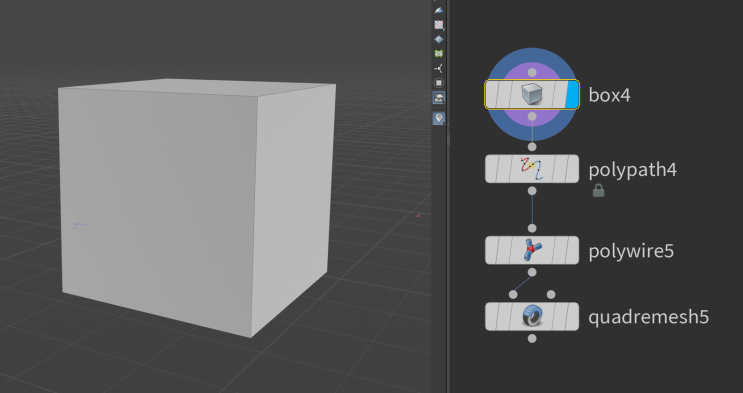Click the input connector above box4

pyautogui.click(x=532, y=73)
